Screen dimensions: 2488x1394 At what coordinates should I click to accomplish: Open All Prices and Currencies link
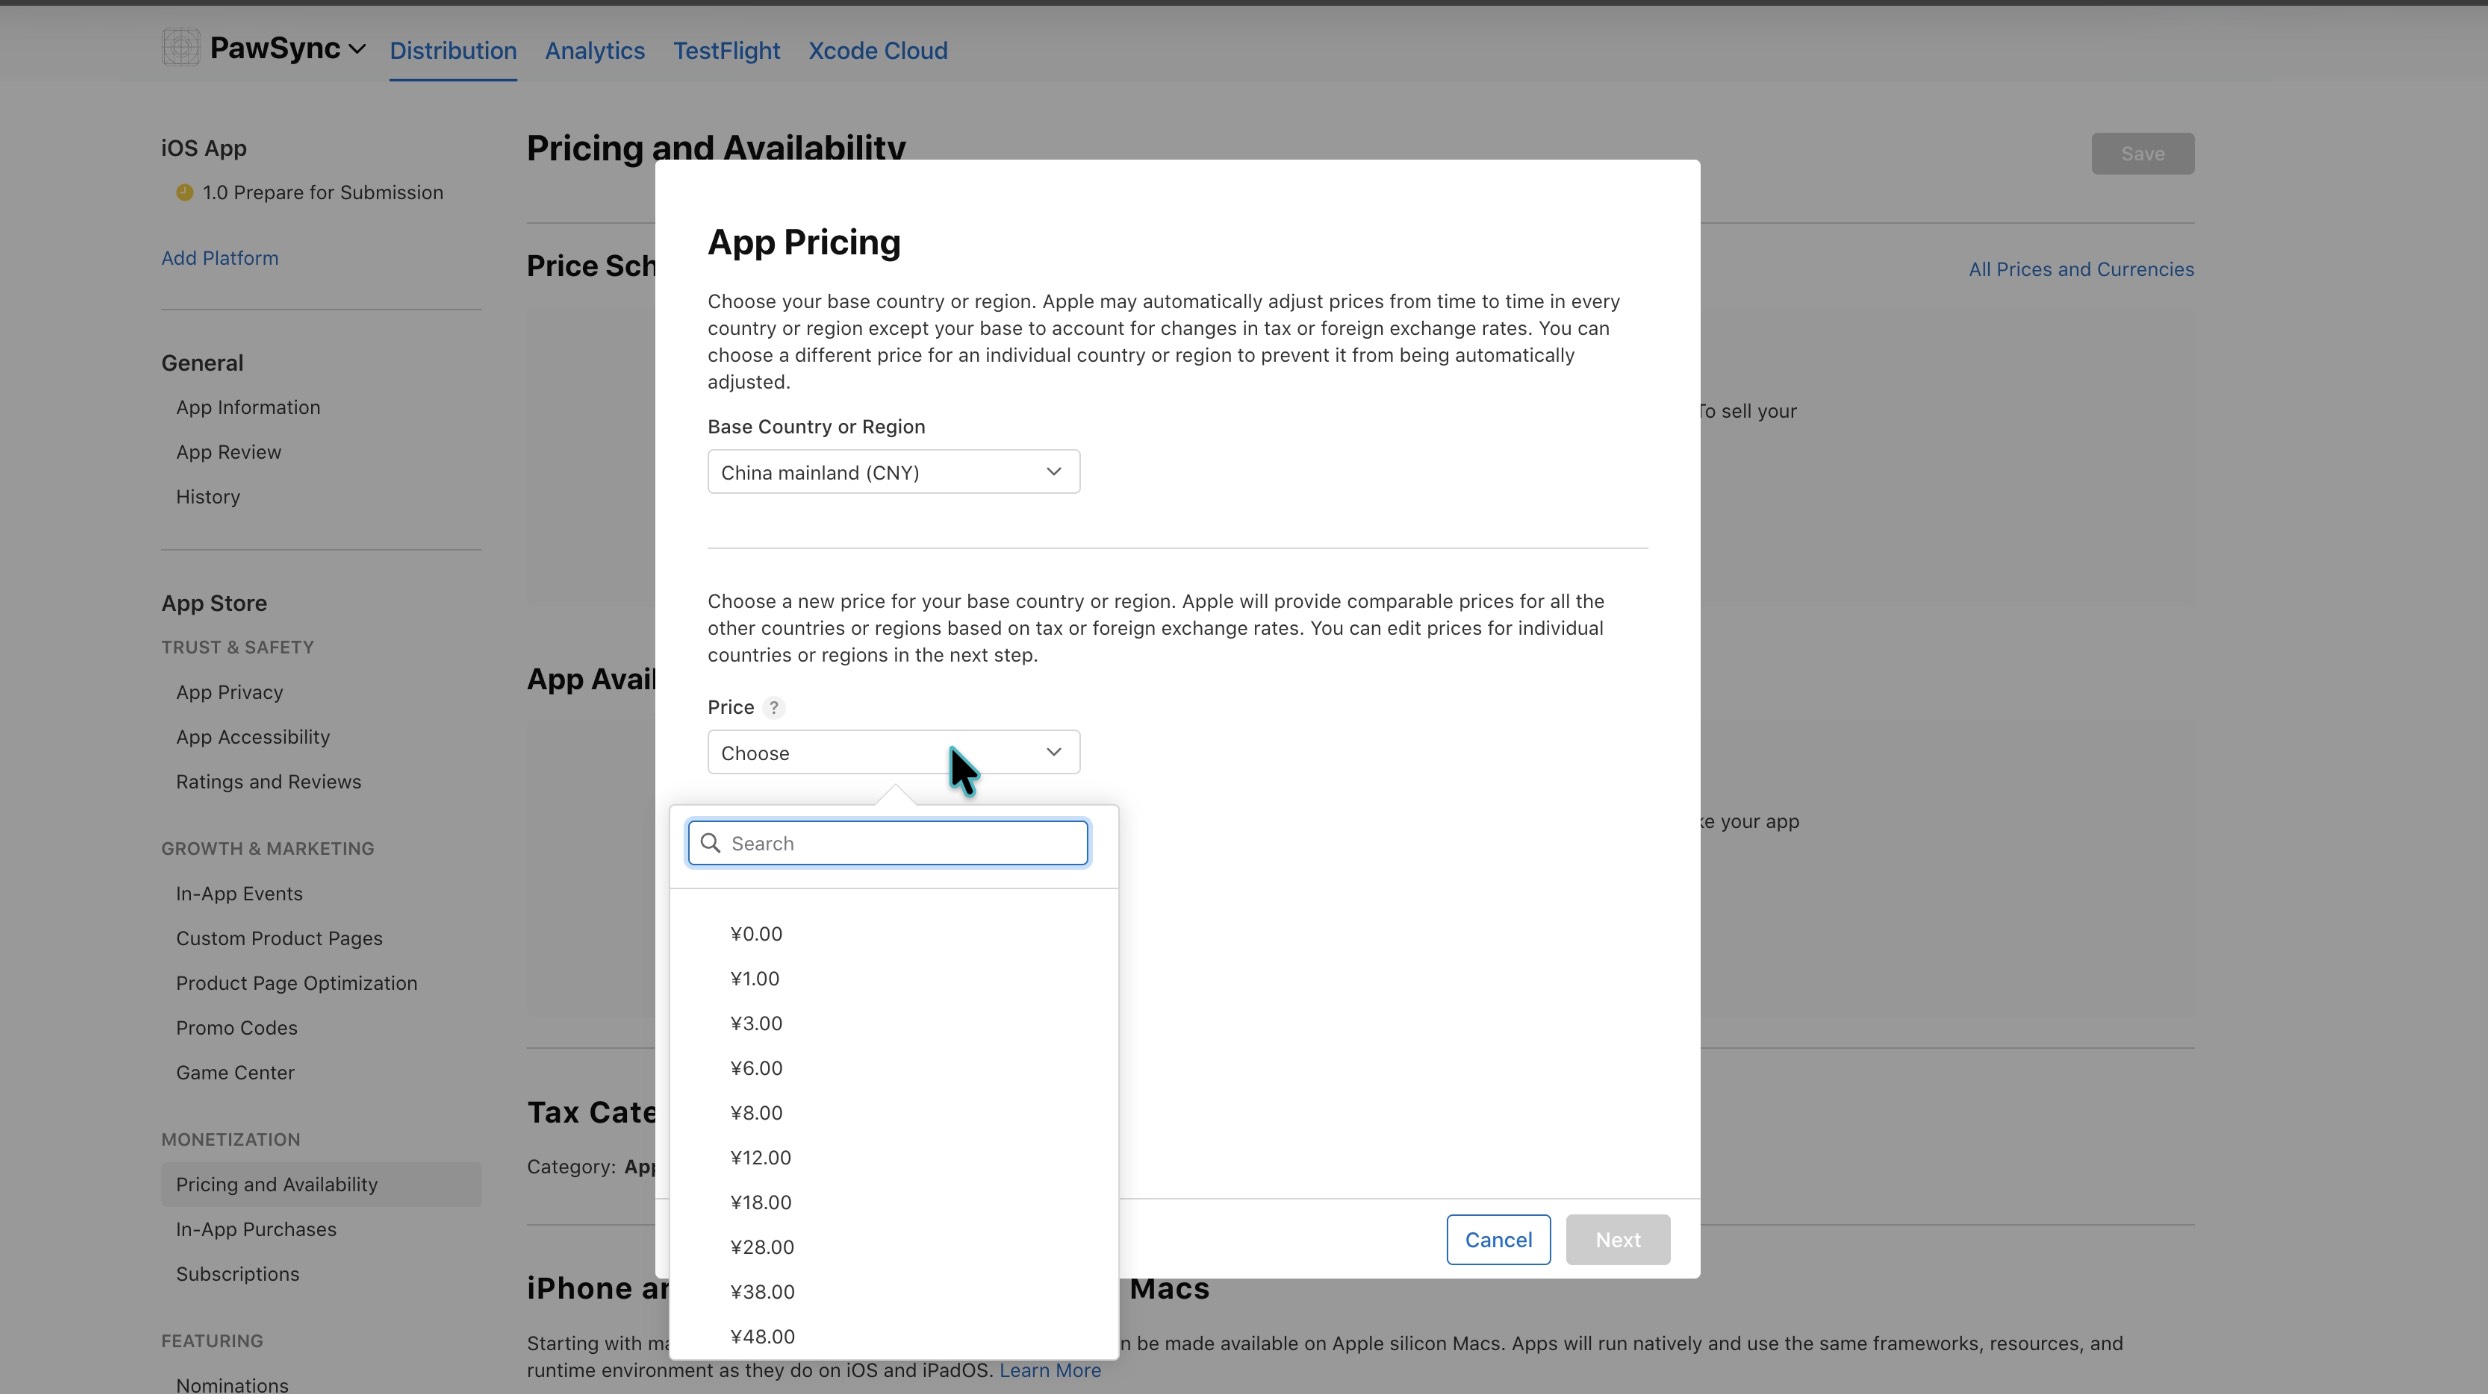click(2081, 269)
